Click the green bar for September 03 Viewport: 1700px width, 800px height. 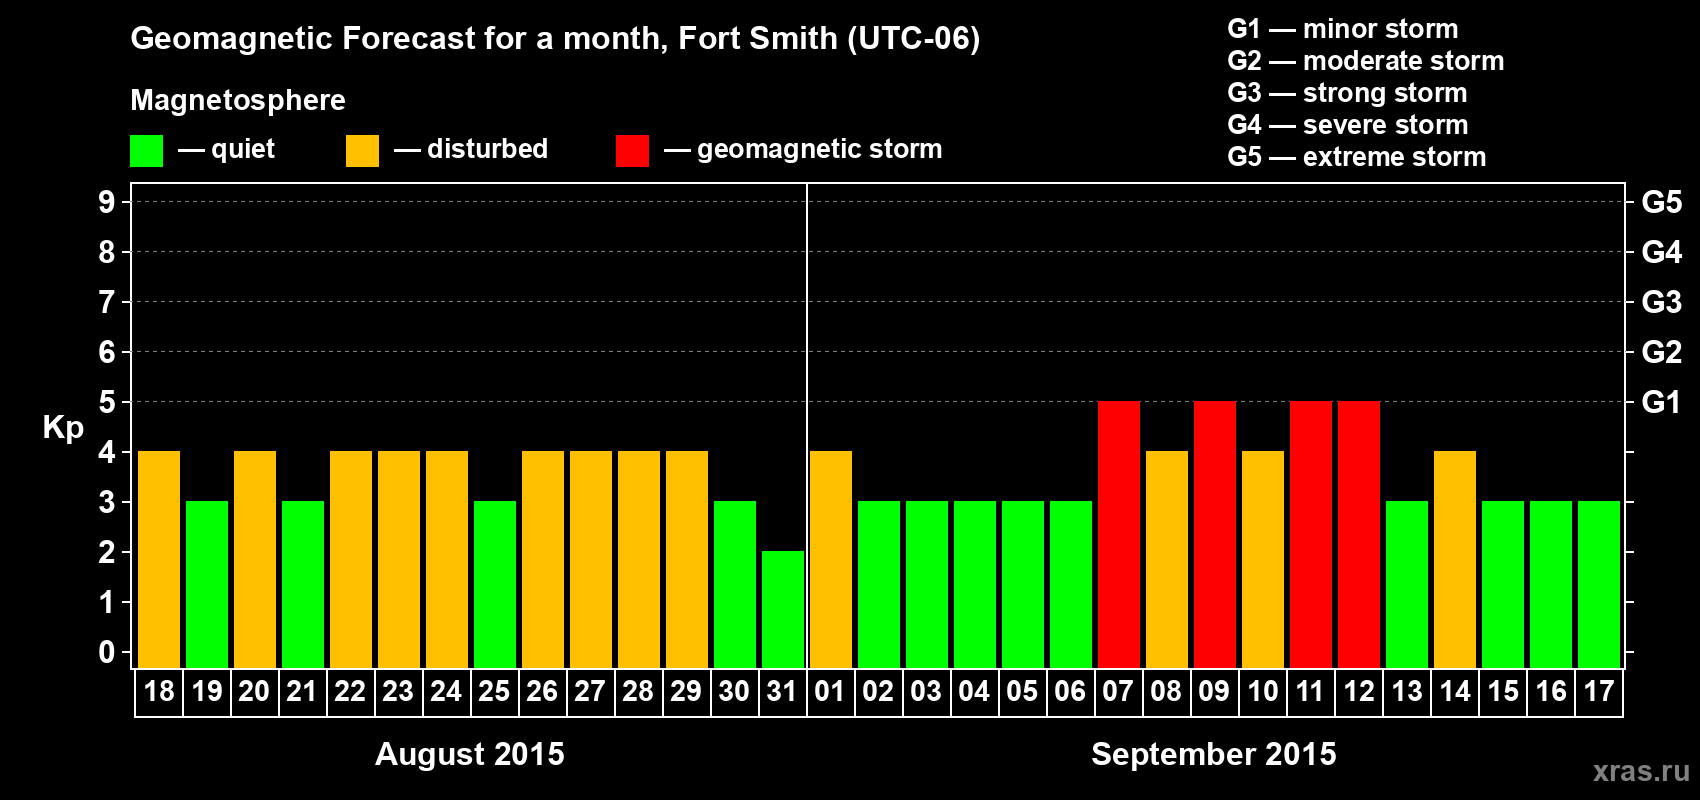coord(927,585)
